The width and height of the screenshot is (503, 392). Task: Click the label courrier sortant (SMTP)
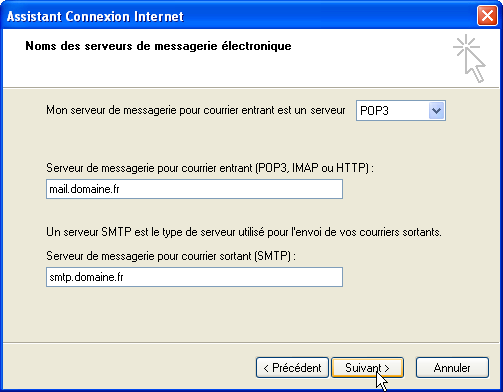(171, 256)
